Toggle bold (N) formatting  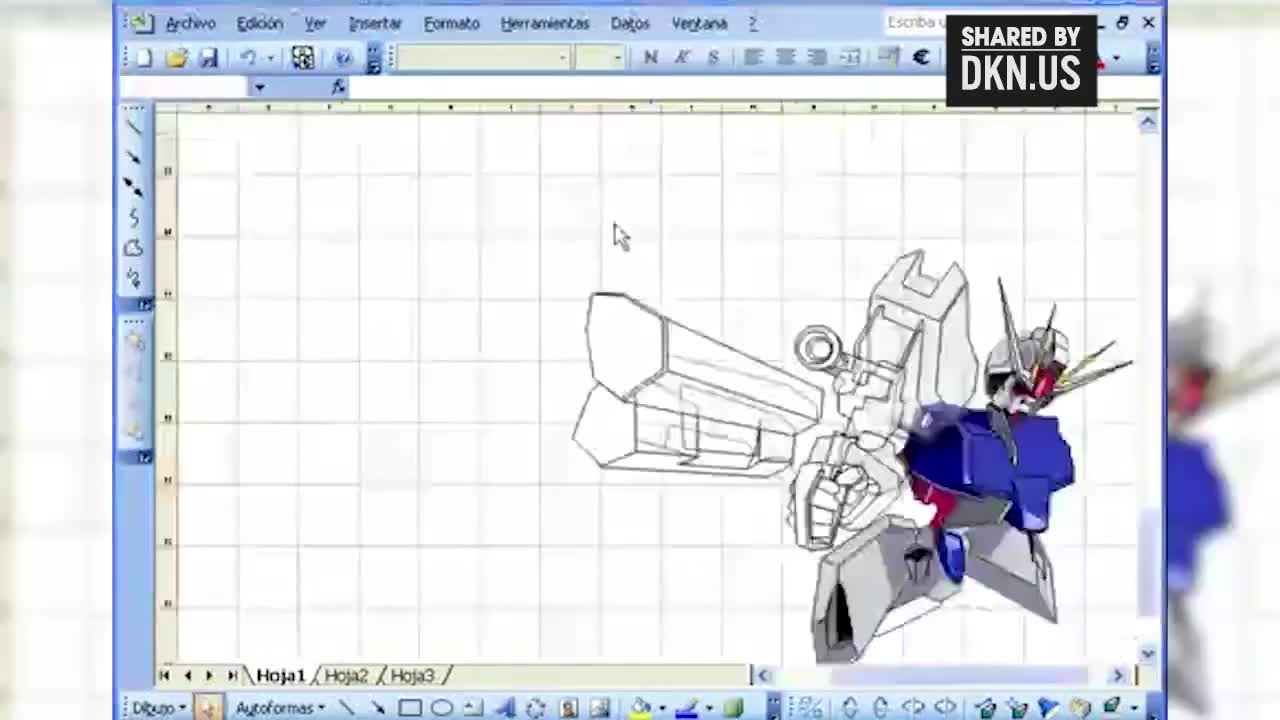pos(651,58)
